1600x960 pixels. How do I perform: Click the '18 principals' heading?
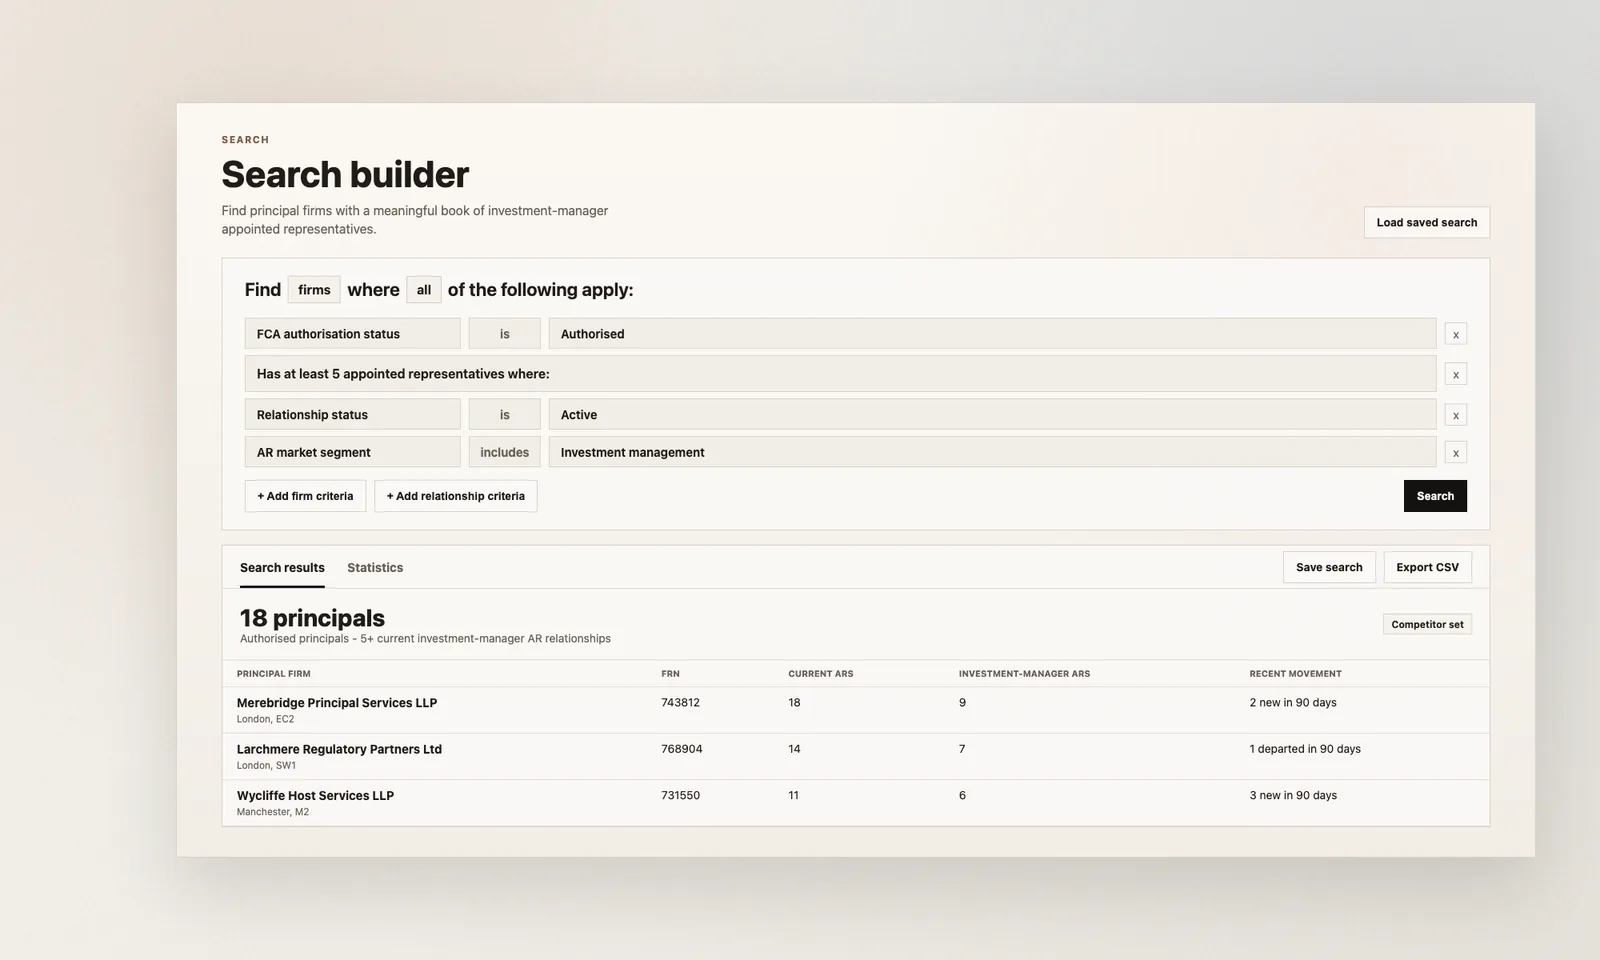point(312,618)
